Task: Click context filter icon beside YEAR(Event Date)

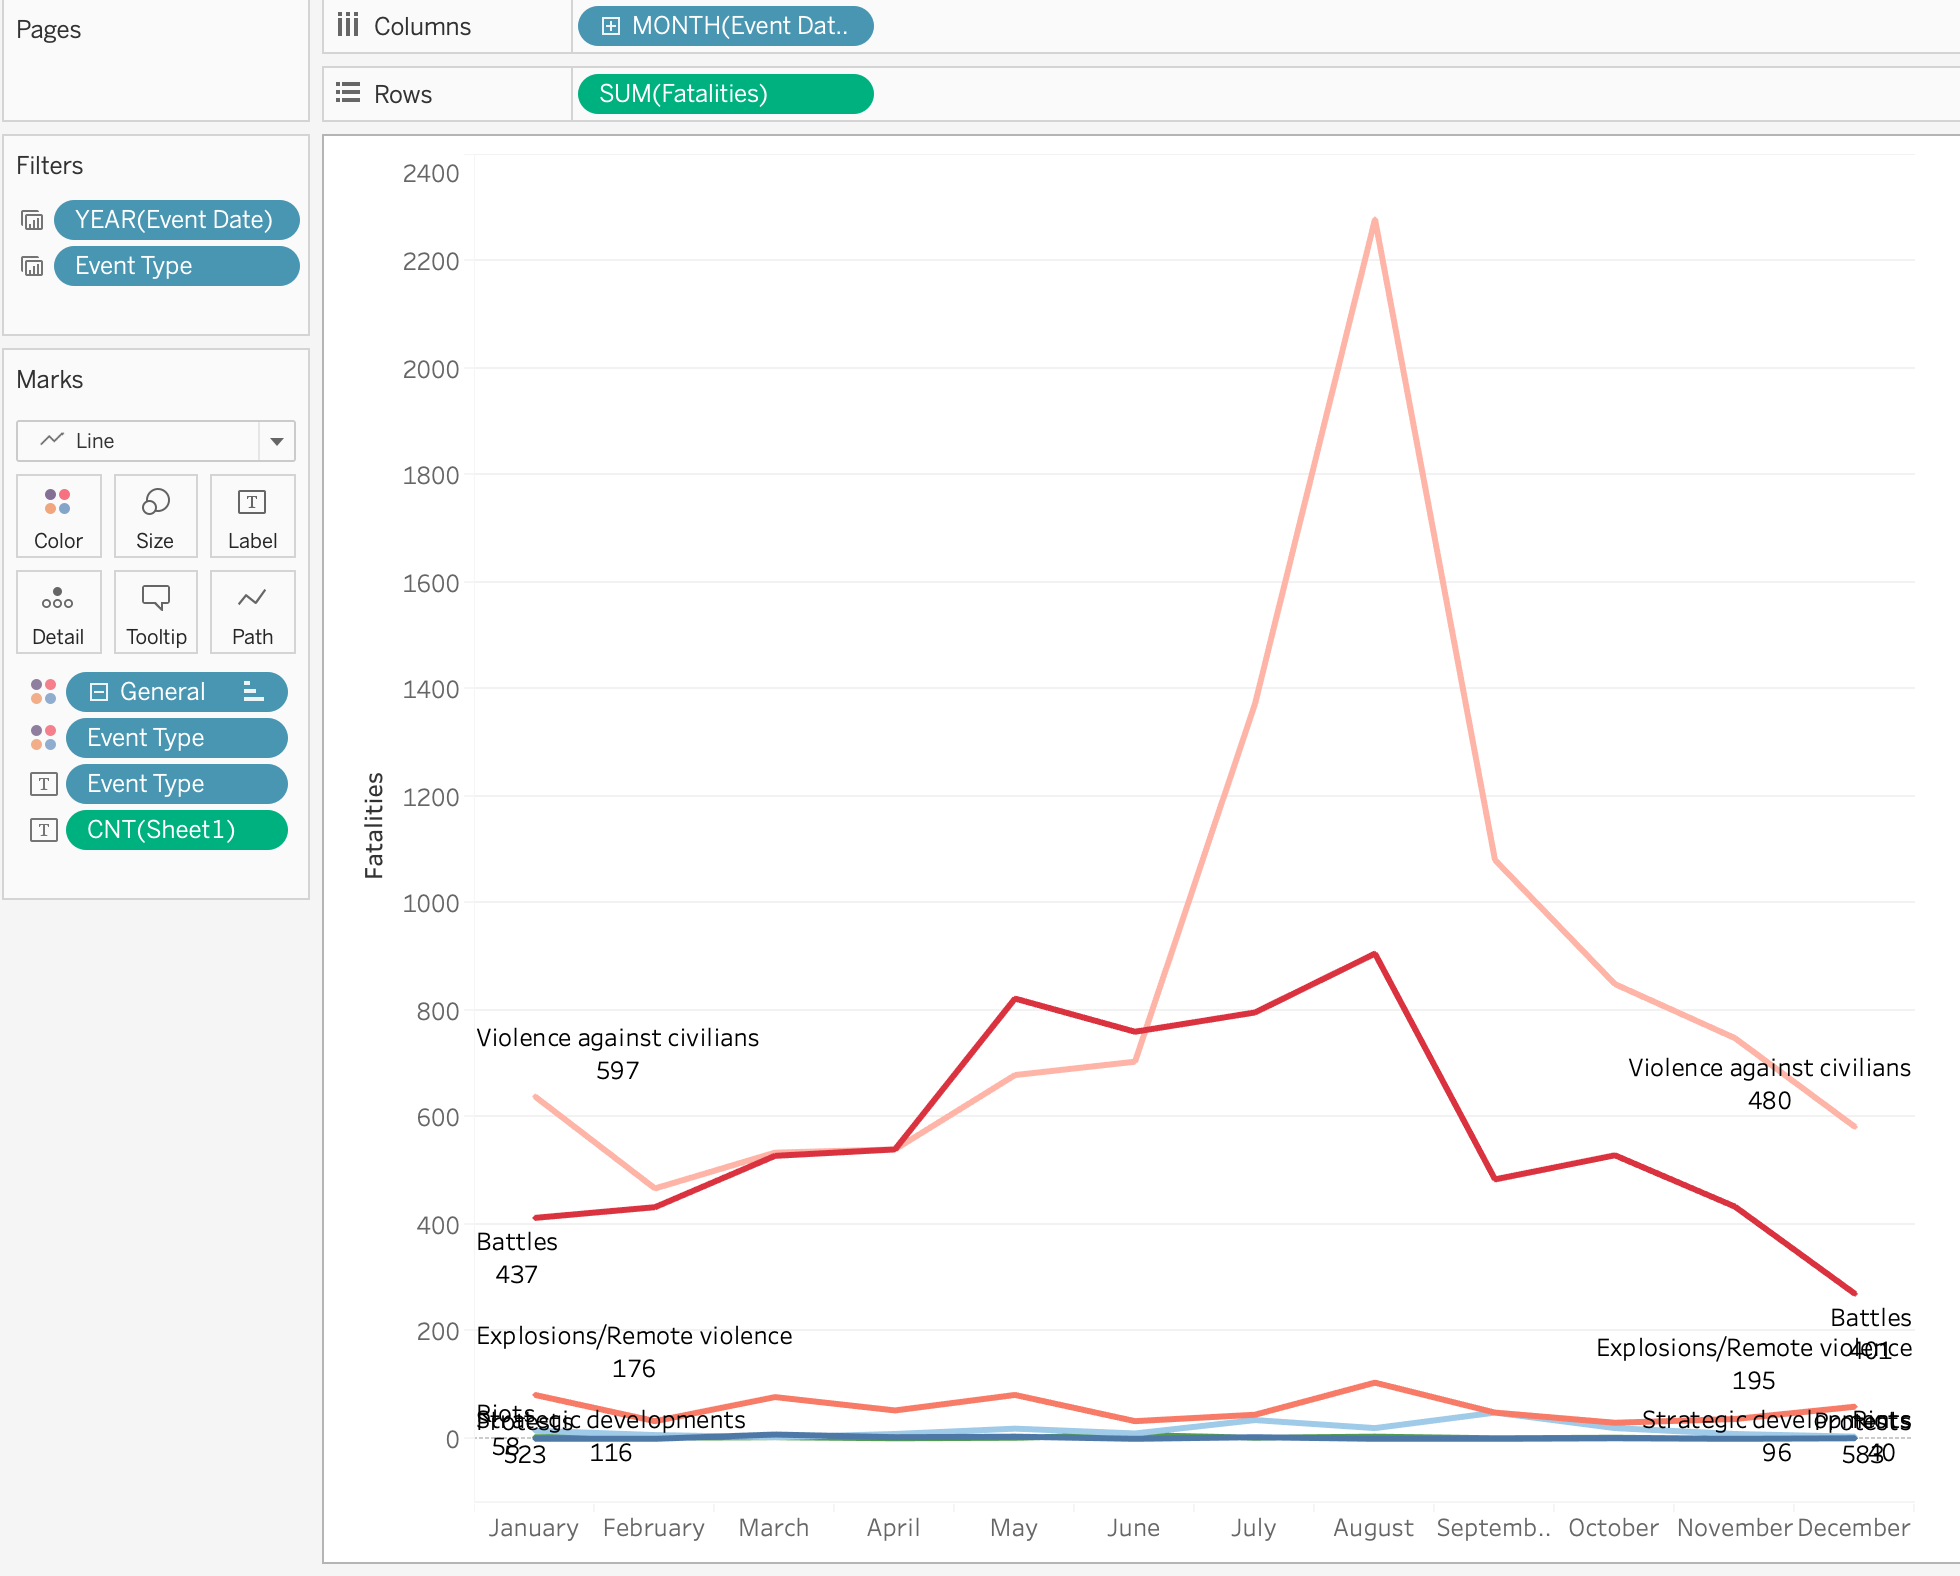Action: pyautogui.click(x=32, y=220)
